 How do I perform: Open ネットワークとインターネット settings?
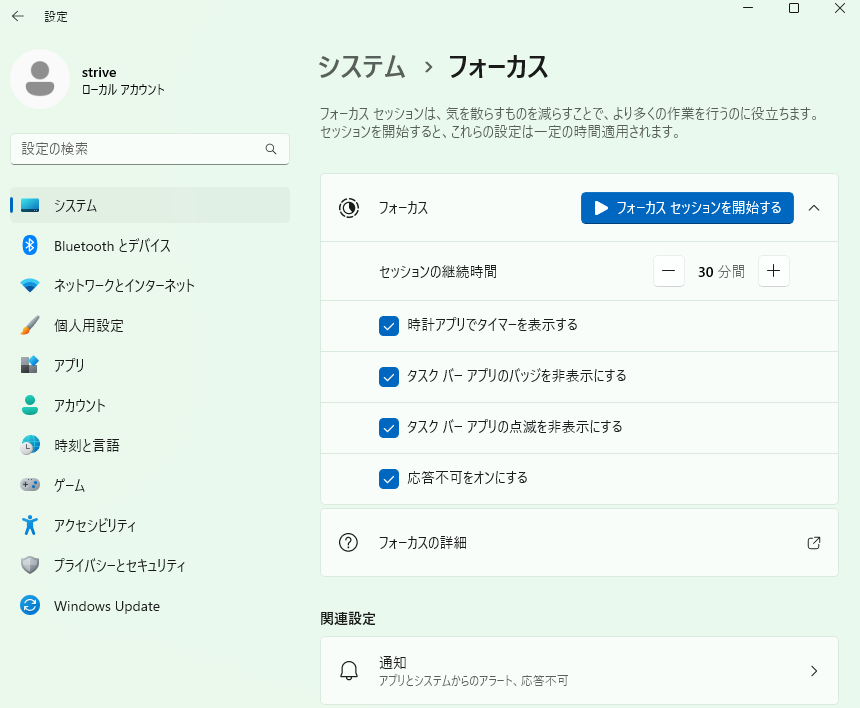click(150, 285)
